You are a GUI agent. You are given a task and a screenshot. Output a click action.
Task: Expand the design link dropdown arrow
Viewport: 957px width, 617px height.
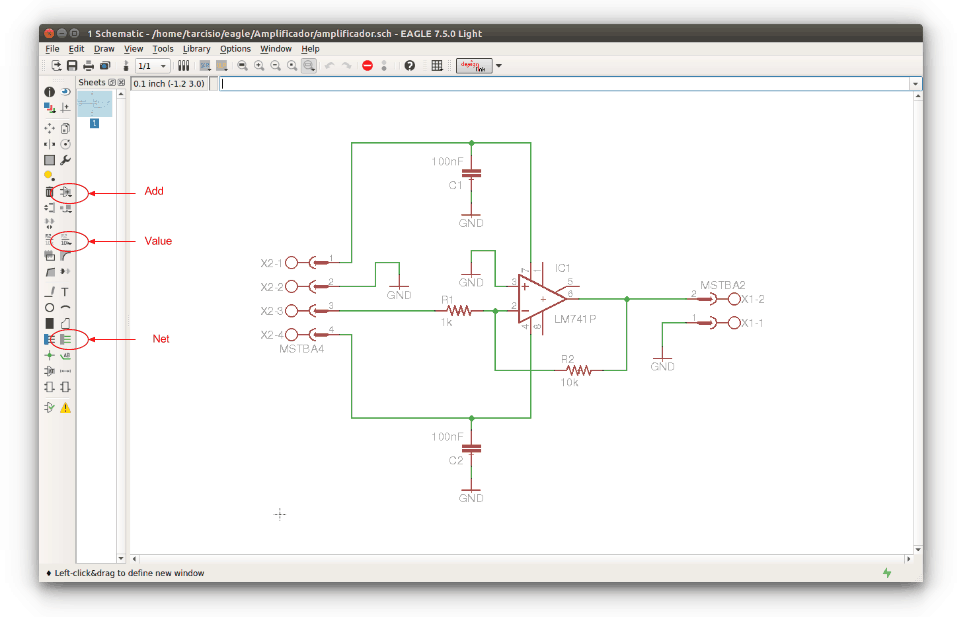(499, 66)
